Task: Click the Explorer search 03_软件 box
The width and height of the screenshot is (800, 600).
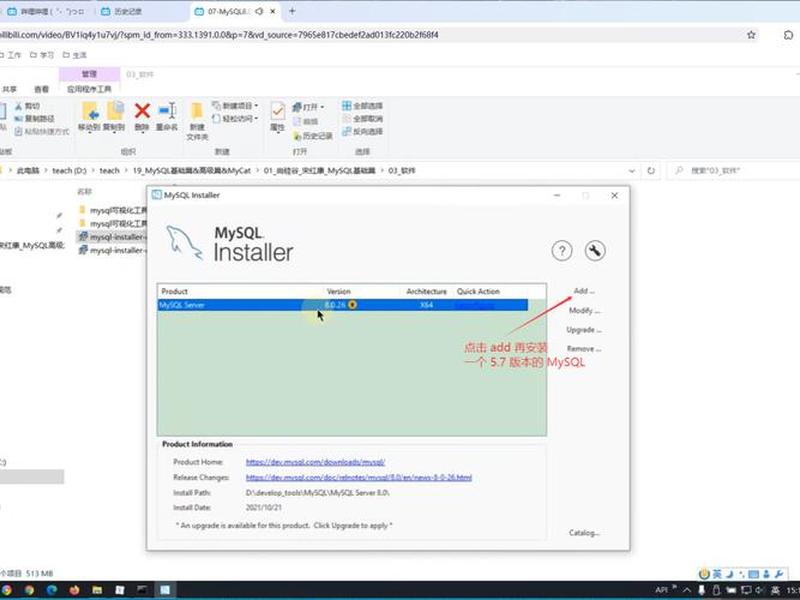Action: 735,171
